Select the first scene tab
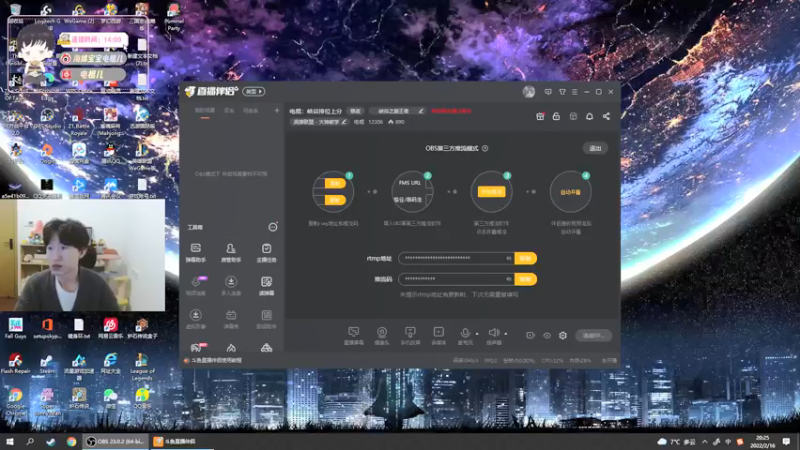 [205, 111]
